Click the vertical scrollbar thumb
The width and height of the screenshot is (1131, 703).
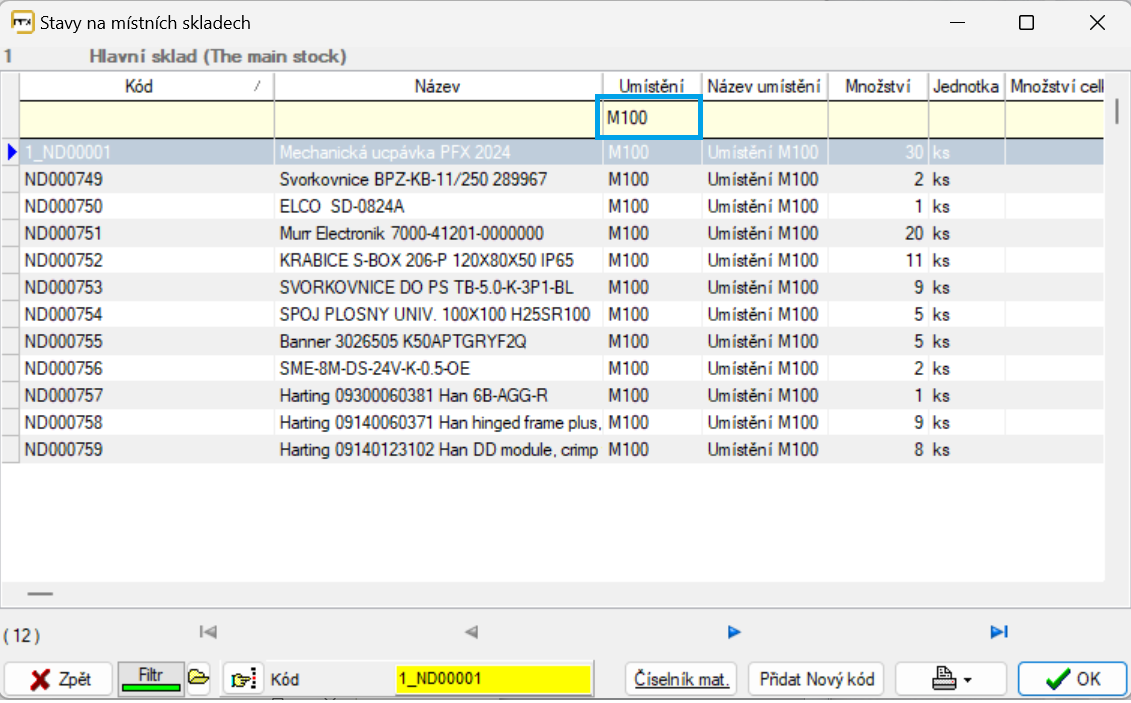[1117, 110]
